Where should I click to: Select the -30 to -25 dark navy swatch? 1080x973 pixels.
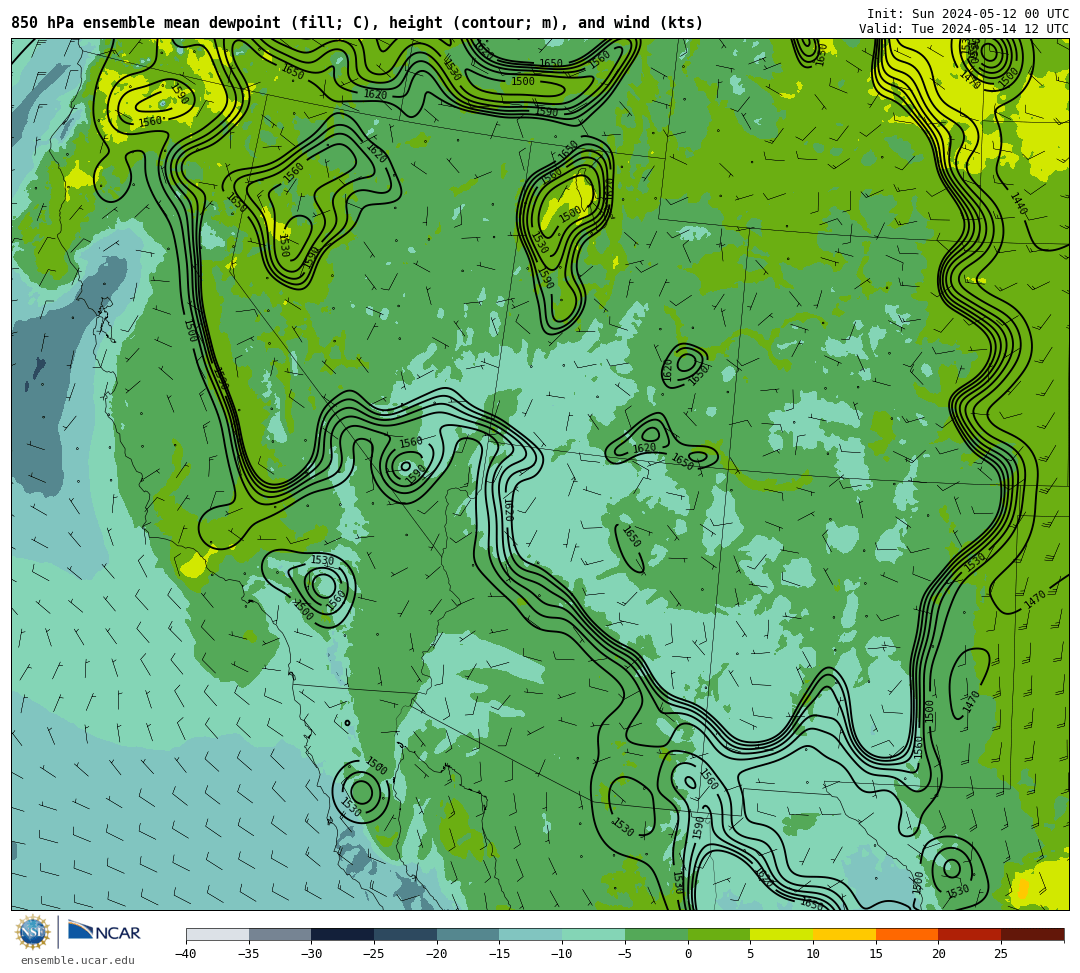tap(343, 934)
